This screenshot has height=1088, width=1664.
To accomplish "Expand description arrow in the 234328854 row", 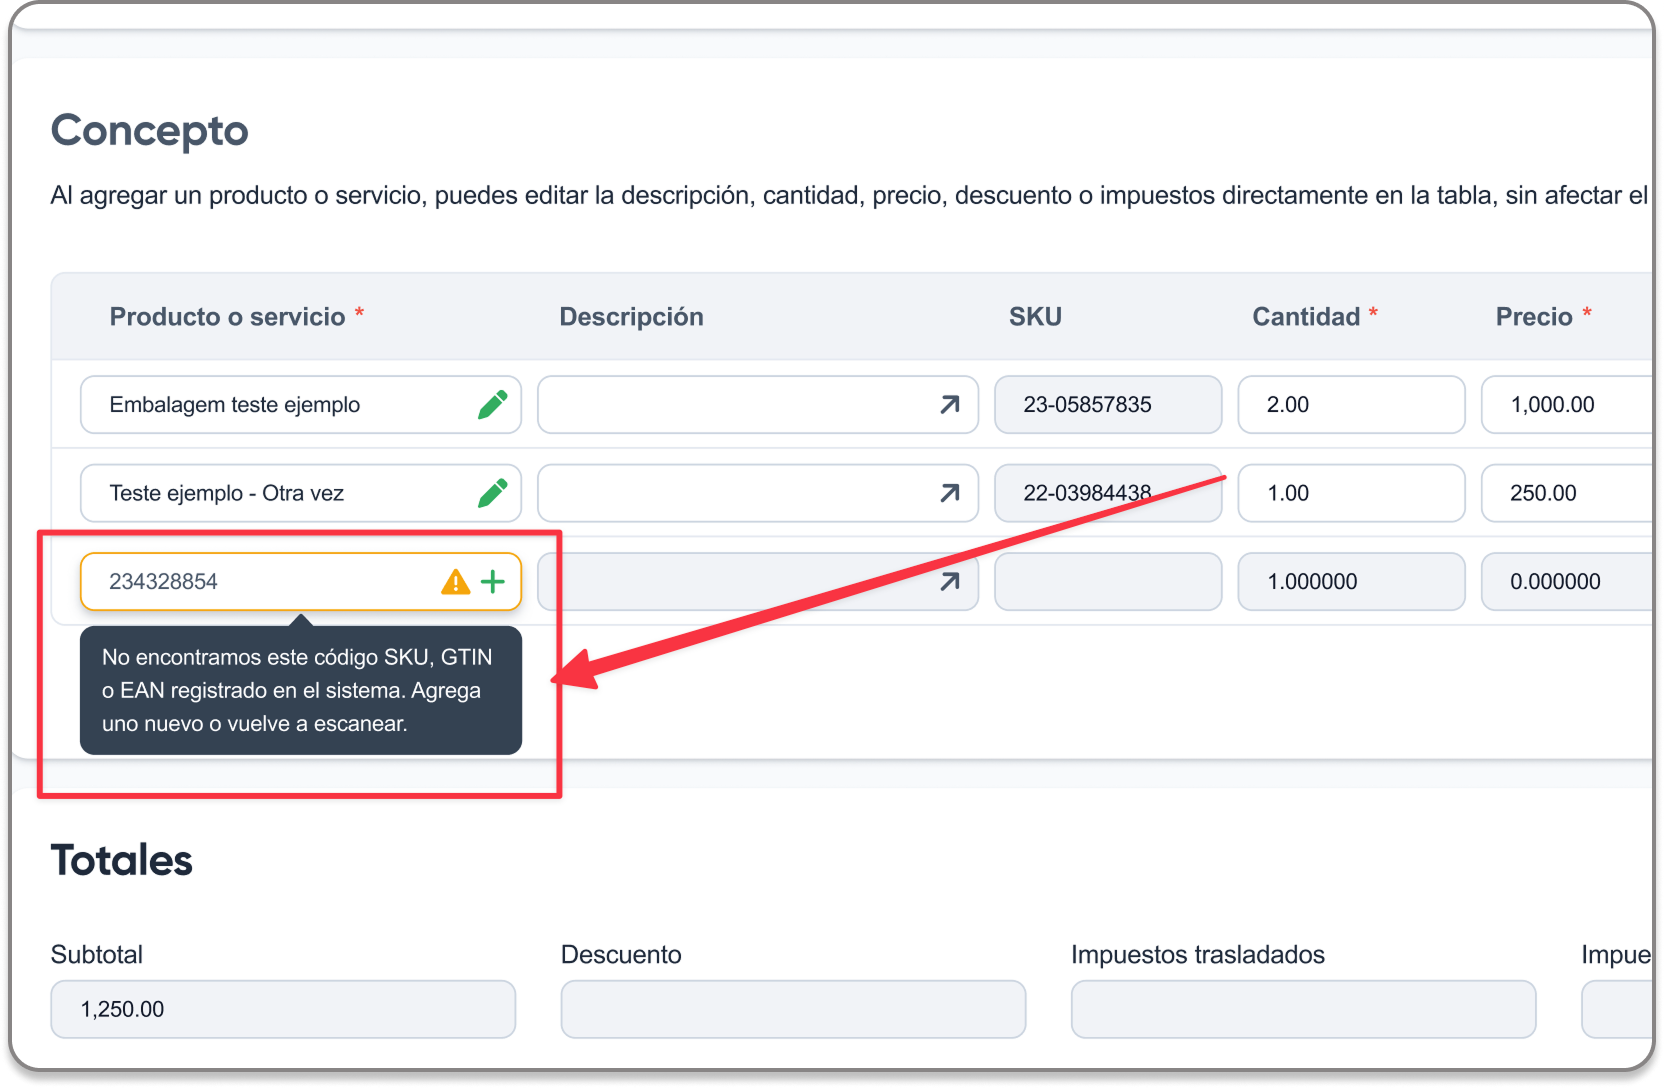I will (x=949, y=581).
